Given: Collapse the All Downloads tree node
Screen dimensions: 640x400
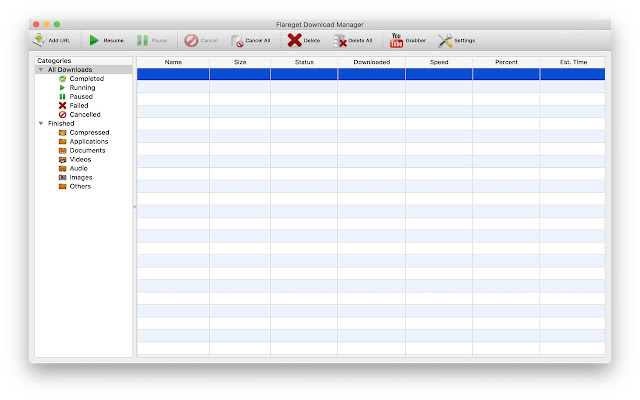Looking at the screenshot, I should tap(41, 69).
